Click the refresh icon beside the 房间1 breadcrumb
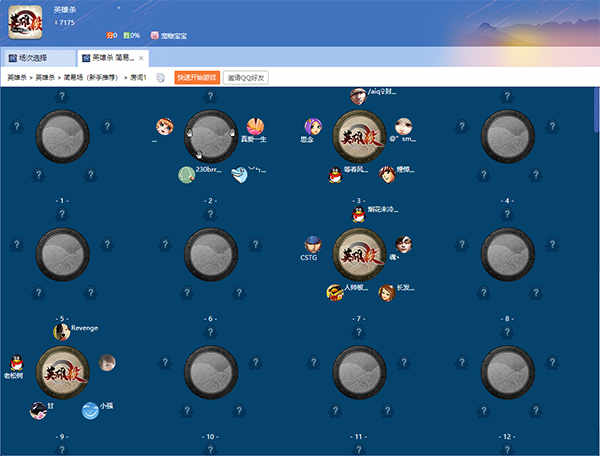 (161, 78)
